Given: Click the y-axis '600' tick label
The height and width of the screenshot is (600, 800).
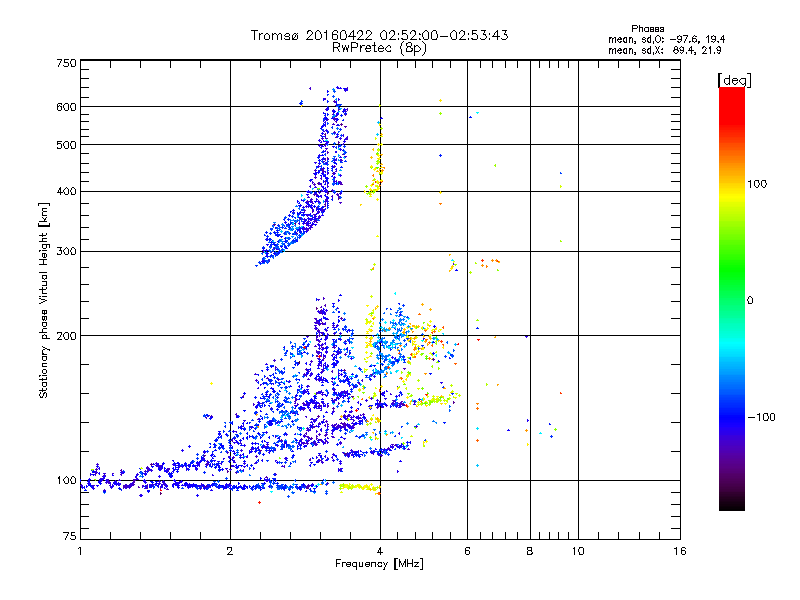Looking at the screenshot, I should pyautogui.click(x=66, y=107).
